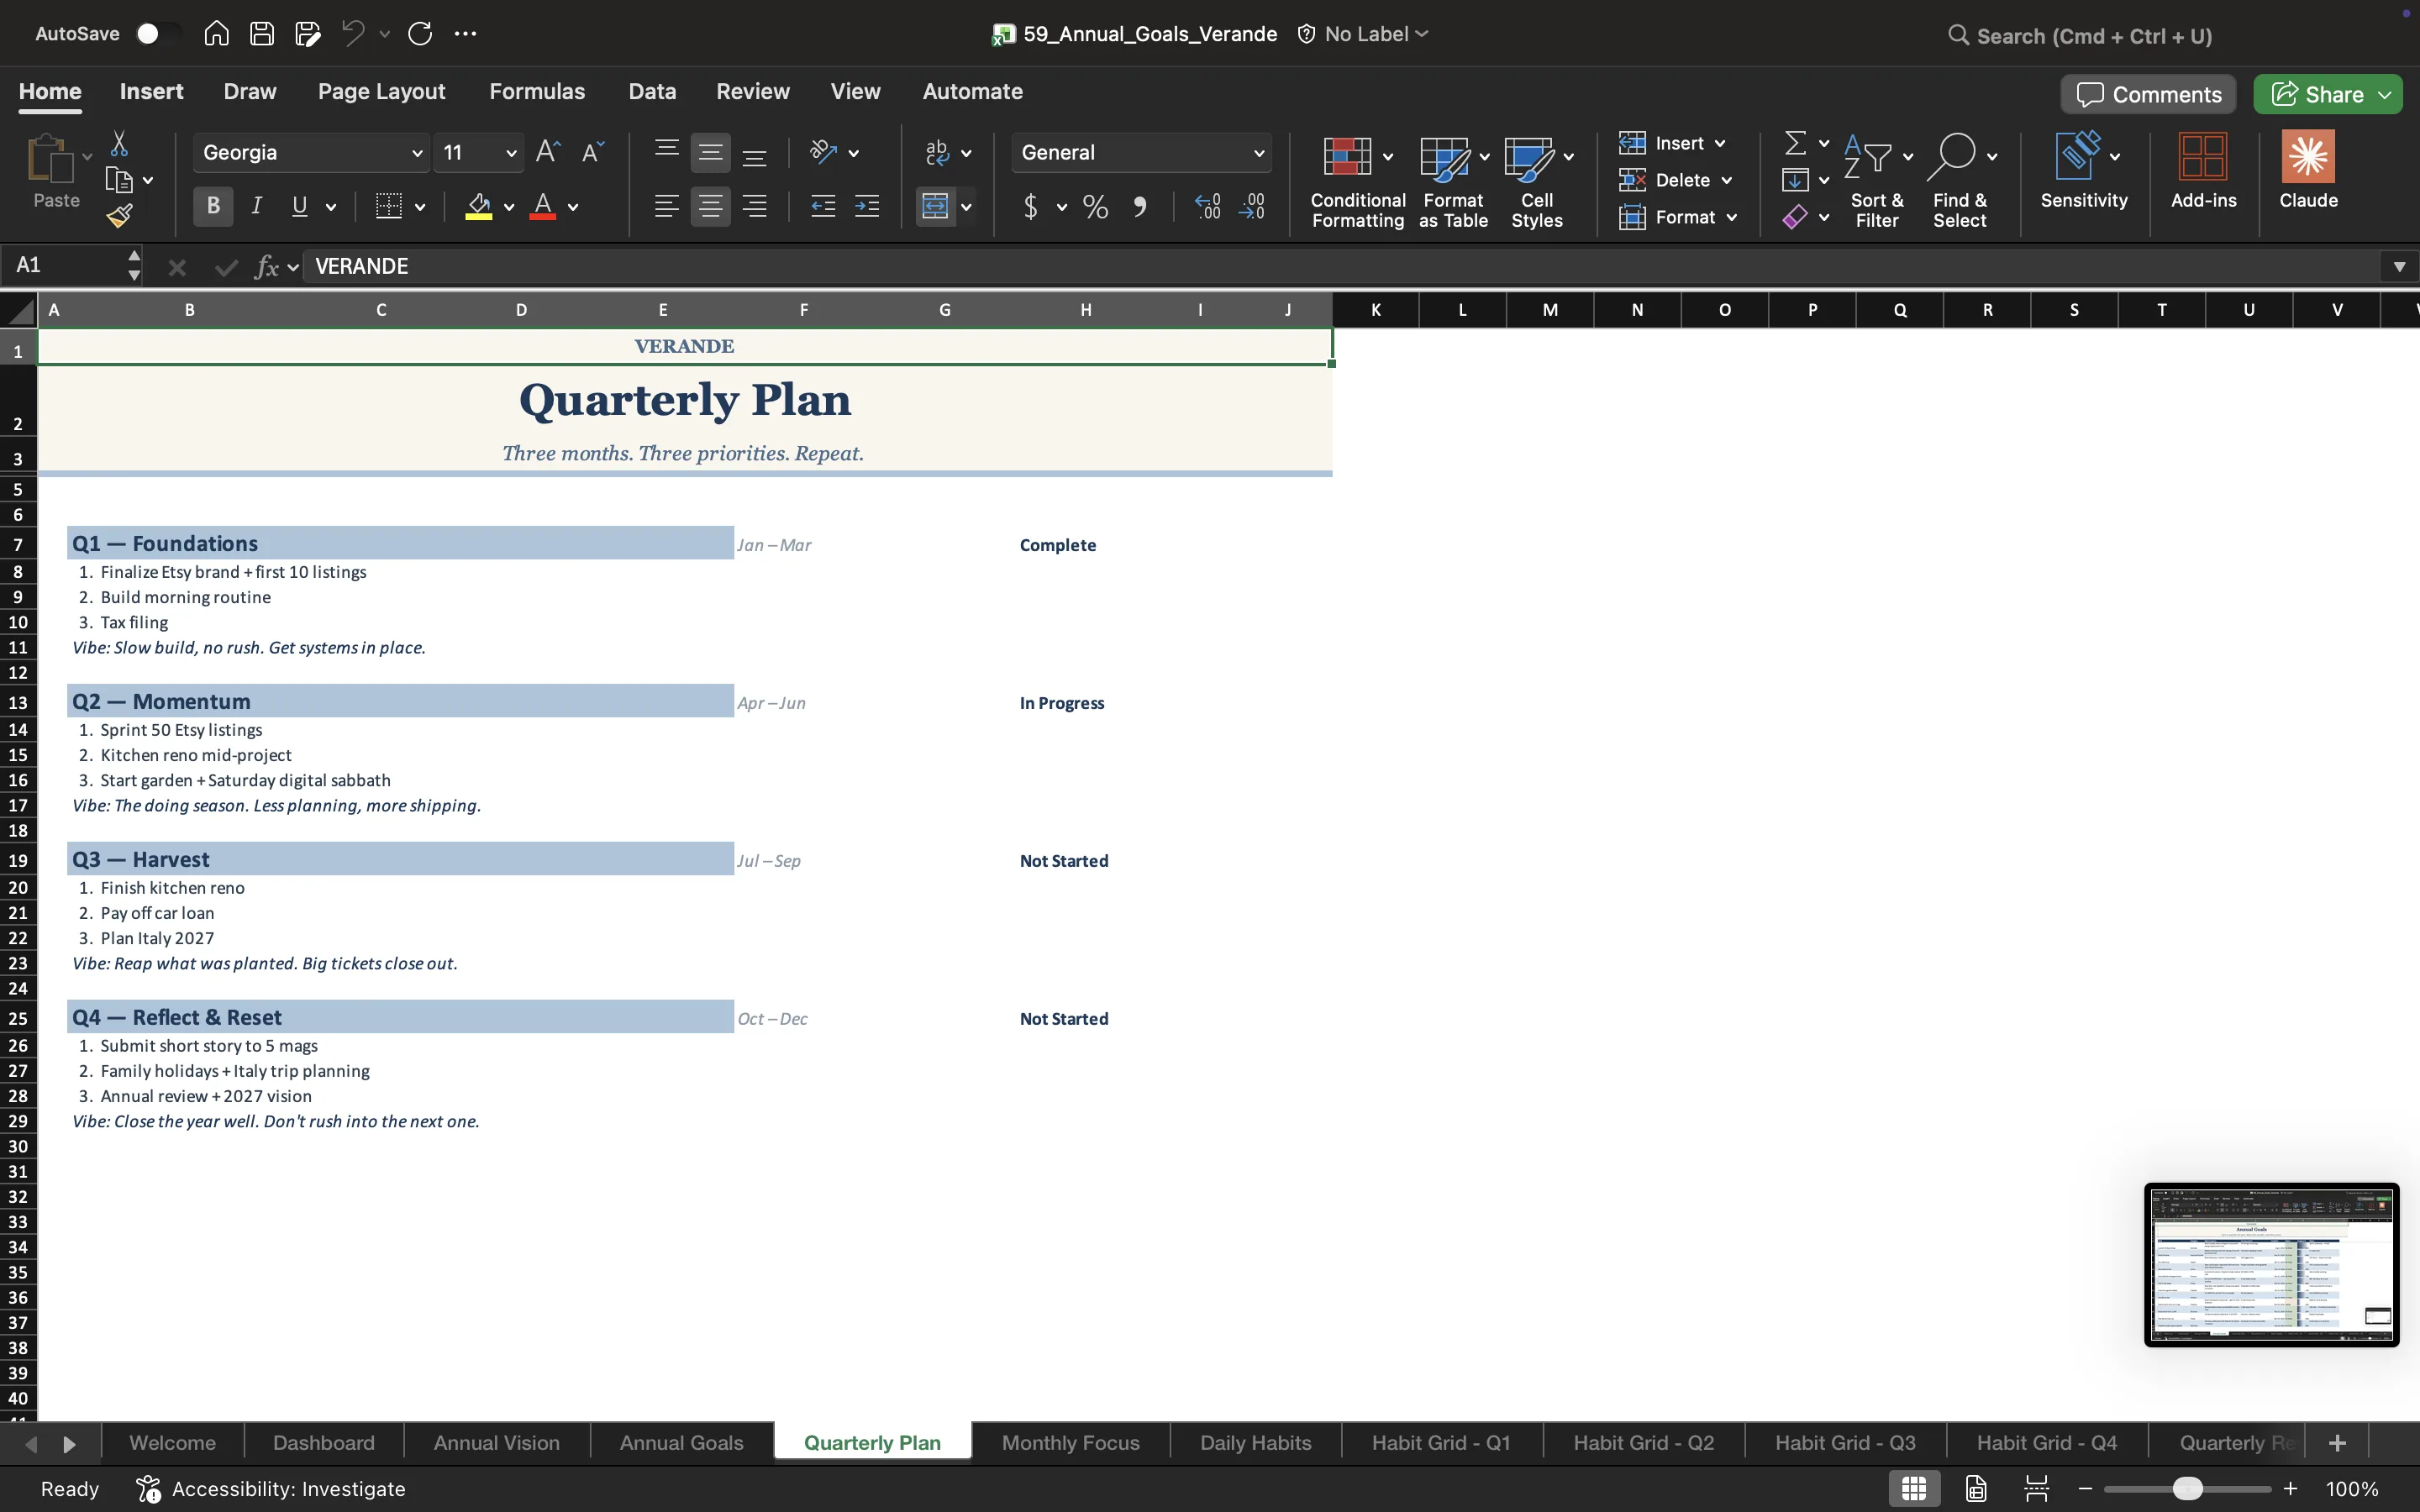This screenshot has height=1512, width=2420.
Task: Click Format as Table
Action: pyautogui.click(x=1453, y=181)
